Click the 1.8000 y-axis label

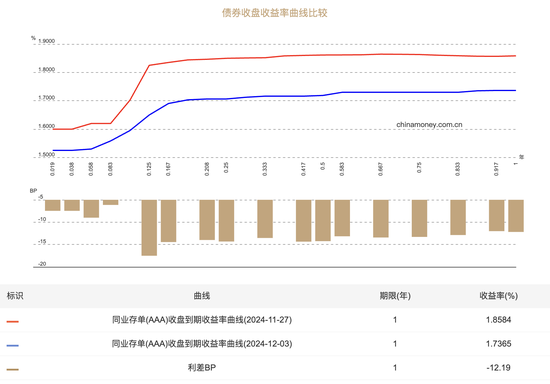pos(47,69)
